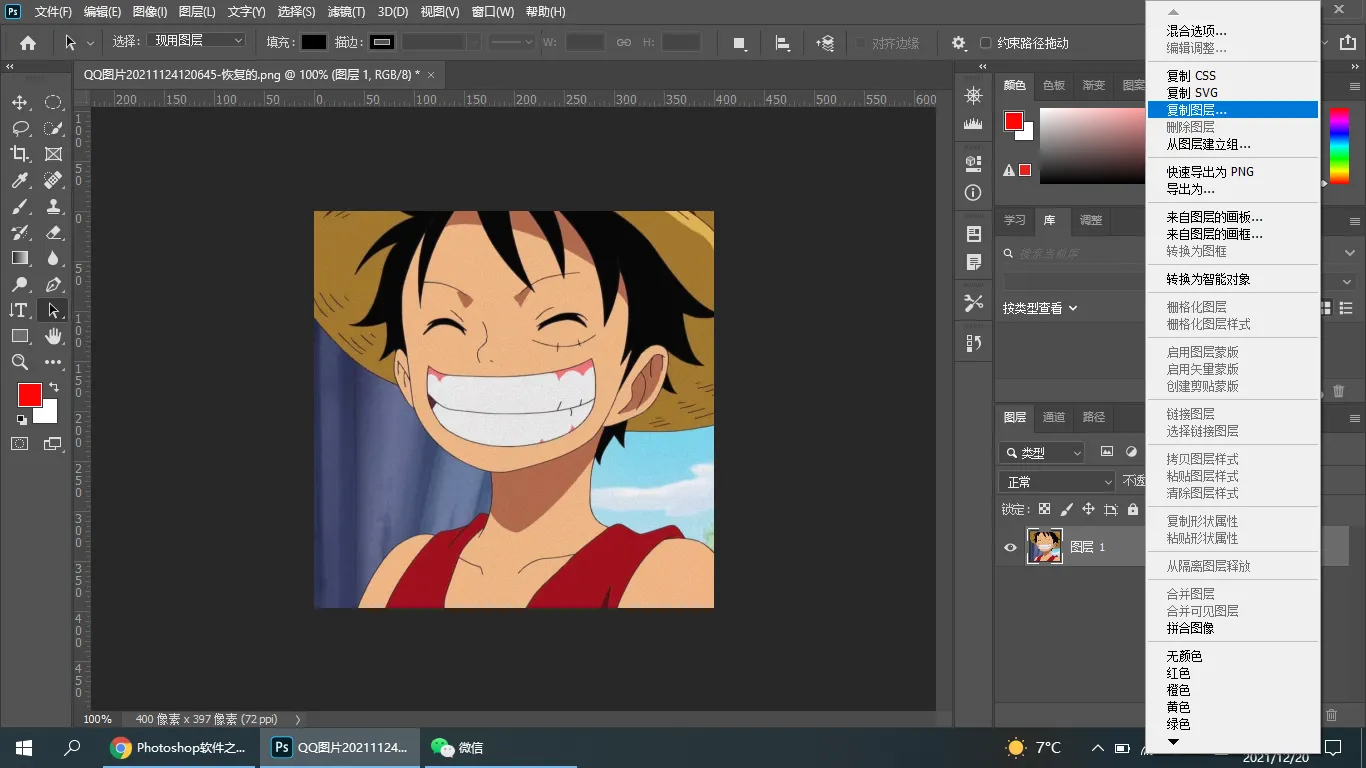Select the Move tool
Screen dimensions: 1366x768
(x=20, y=102)
